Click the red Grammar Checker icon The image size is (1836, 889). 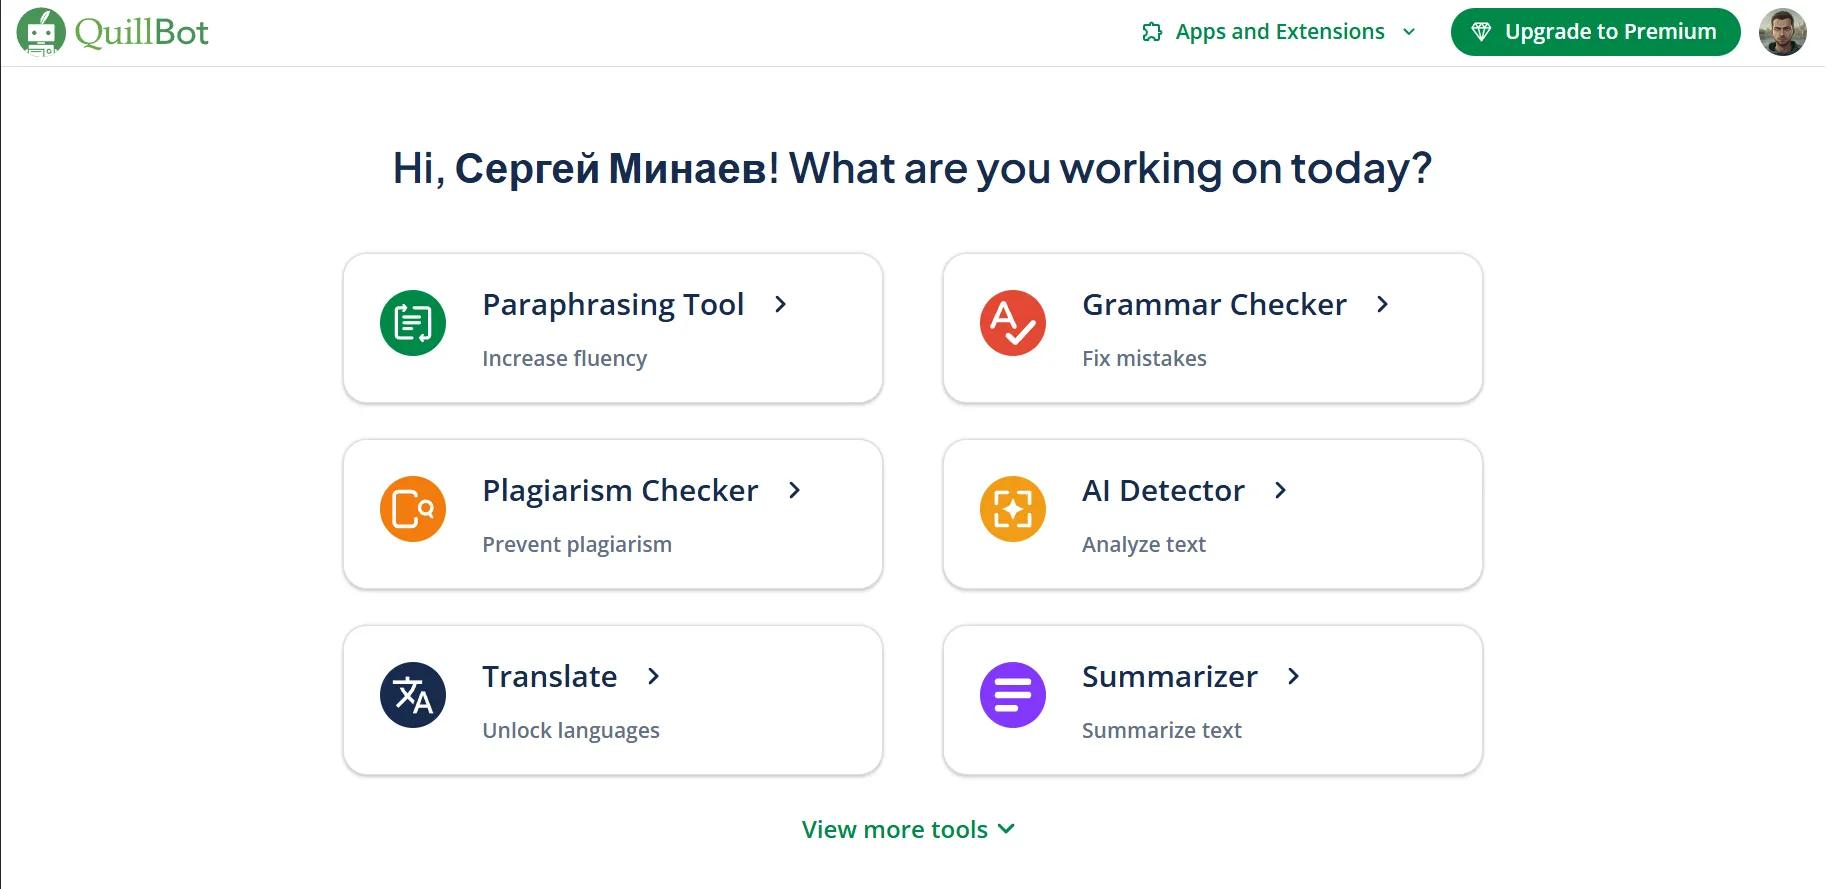(x=1013, y=323)
